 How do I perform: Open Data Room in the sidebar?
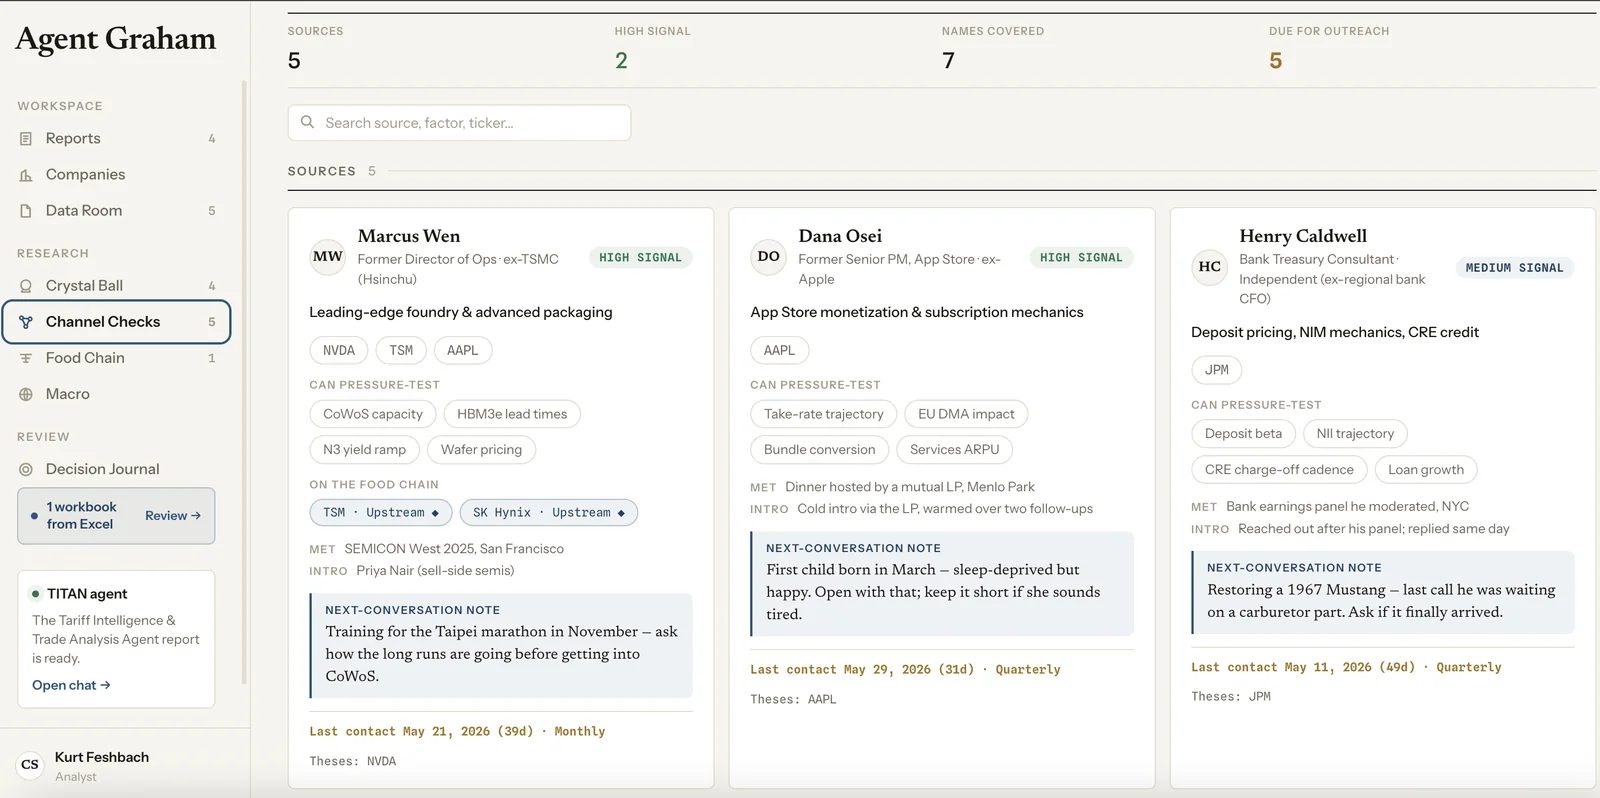pos(116,210)
